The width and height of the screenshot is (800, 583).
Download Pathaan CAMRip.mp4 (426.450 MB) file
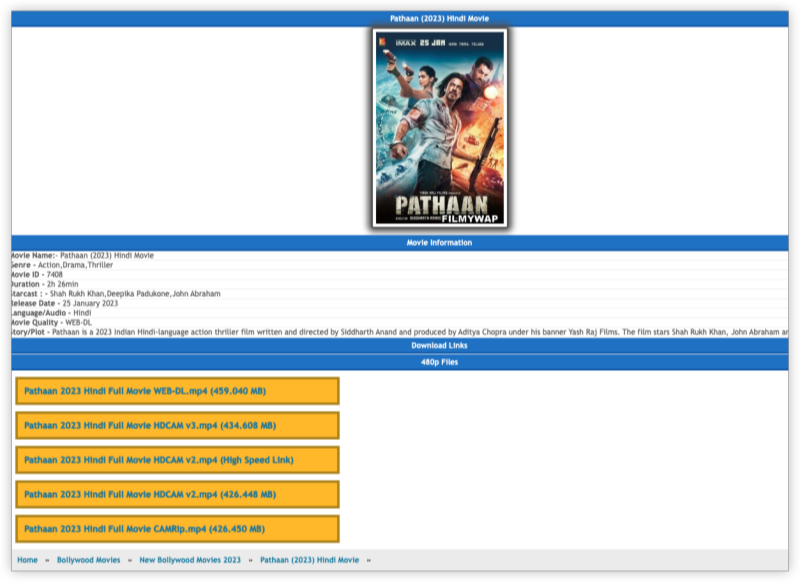(x=177, y=529)
